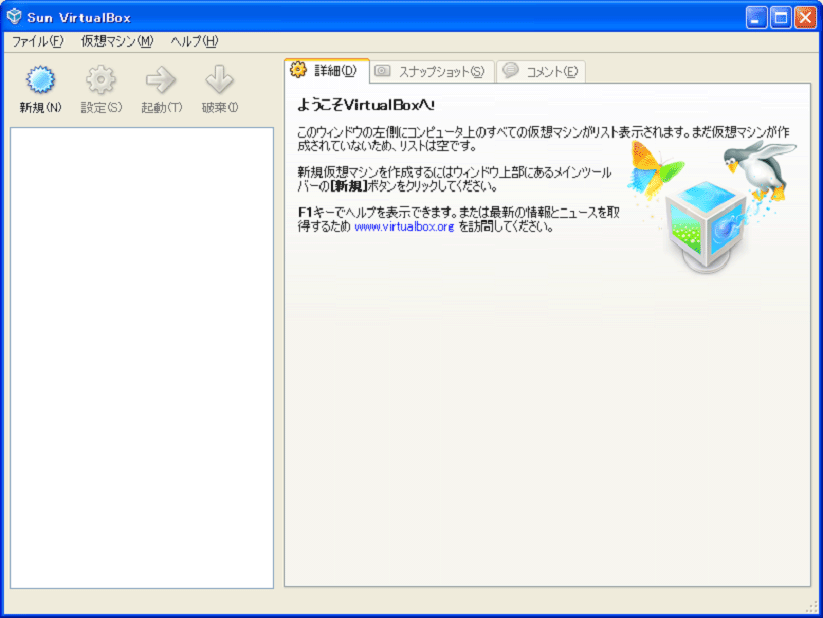Click the speech bubble icon on コメント tab

coord(510,70)
